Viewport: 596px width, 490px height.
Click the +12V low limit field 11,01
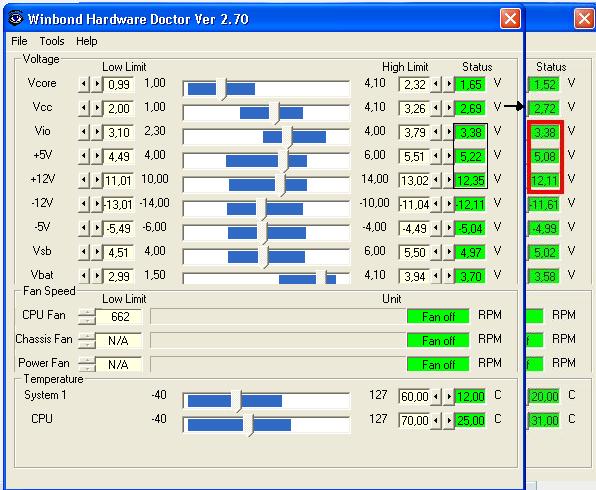pos(119,180)
